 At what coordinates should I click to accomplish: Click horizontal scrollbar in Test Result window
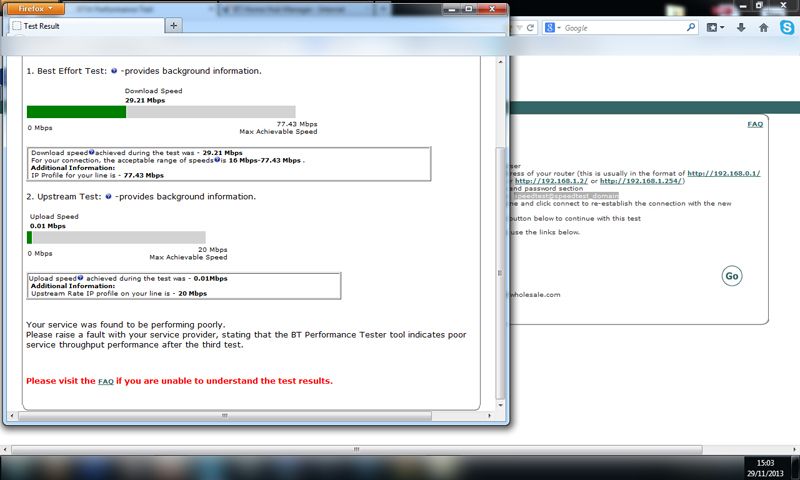coord(224,416)
